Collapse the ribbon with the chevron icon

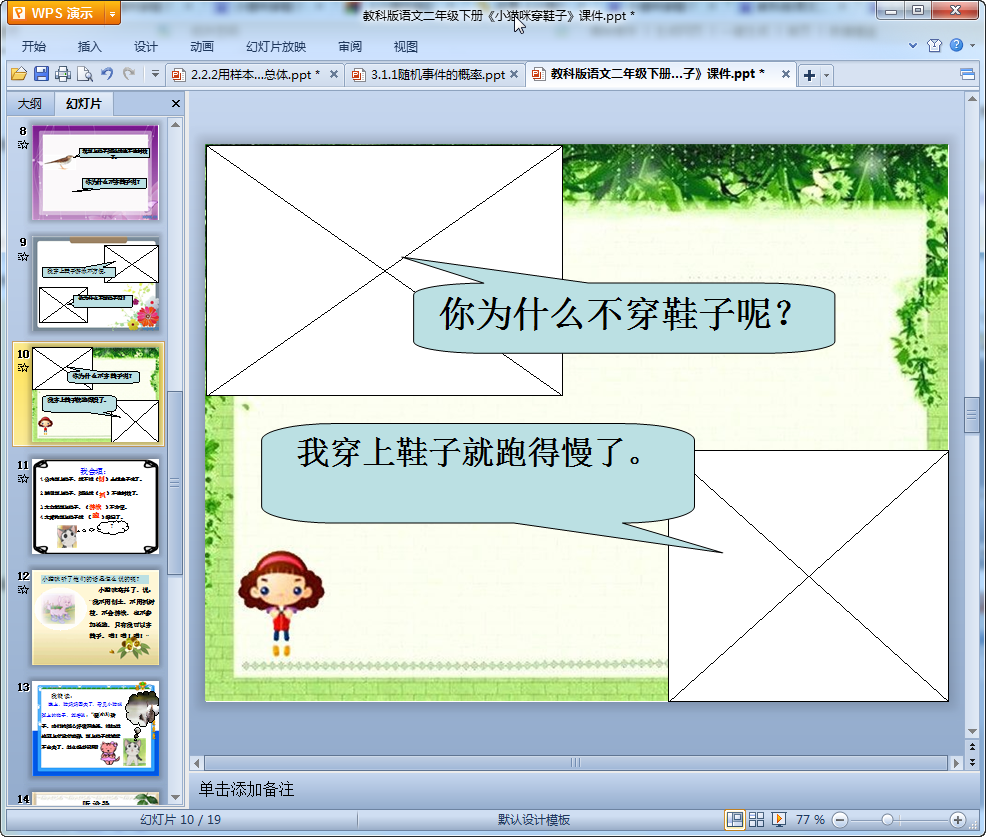pos(913,45)
